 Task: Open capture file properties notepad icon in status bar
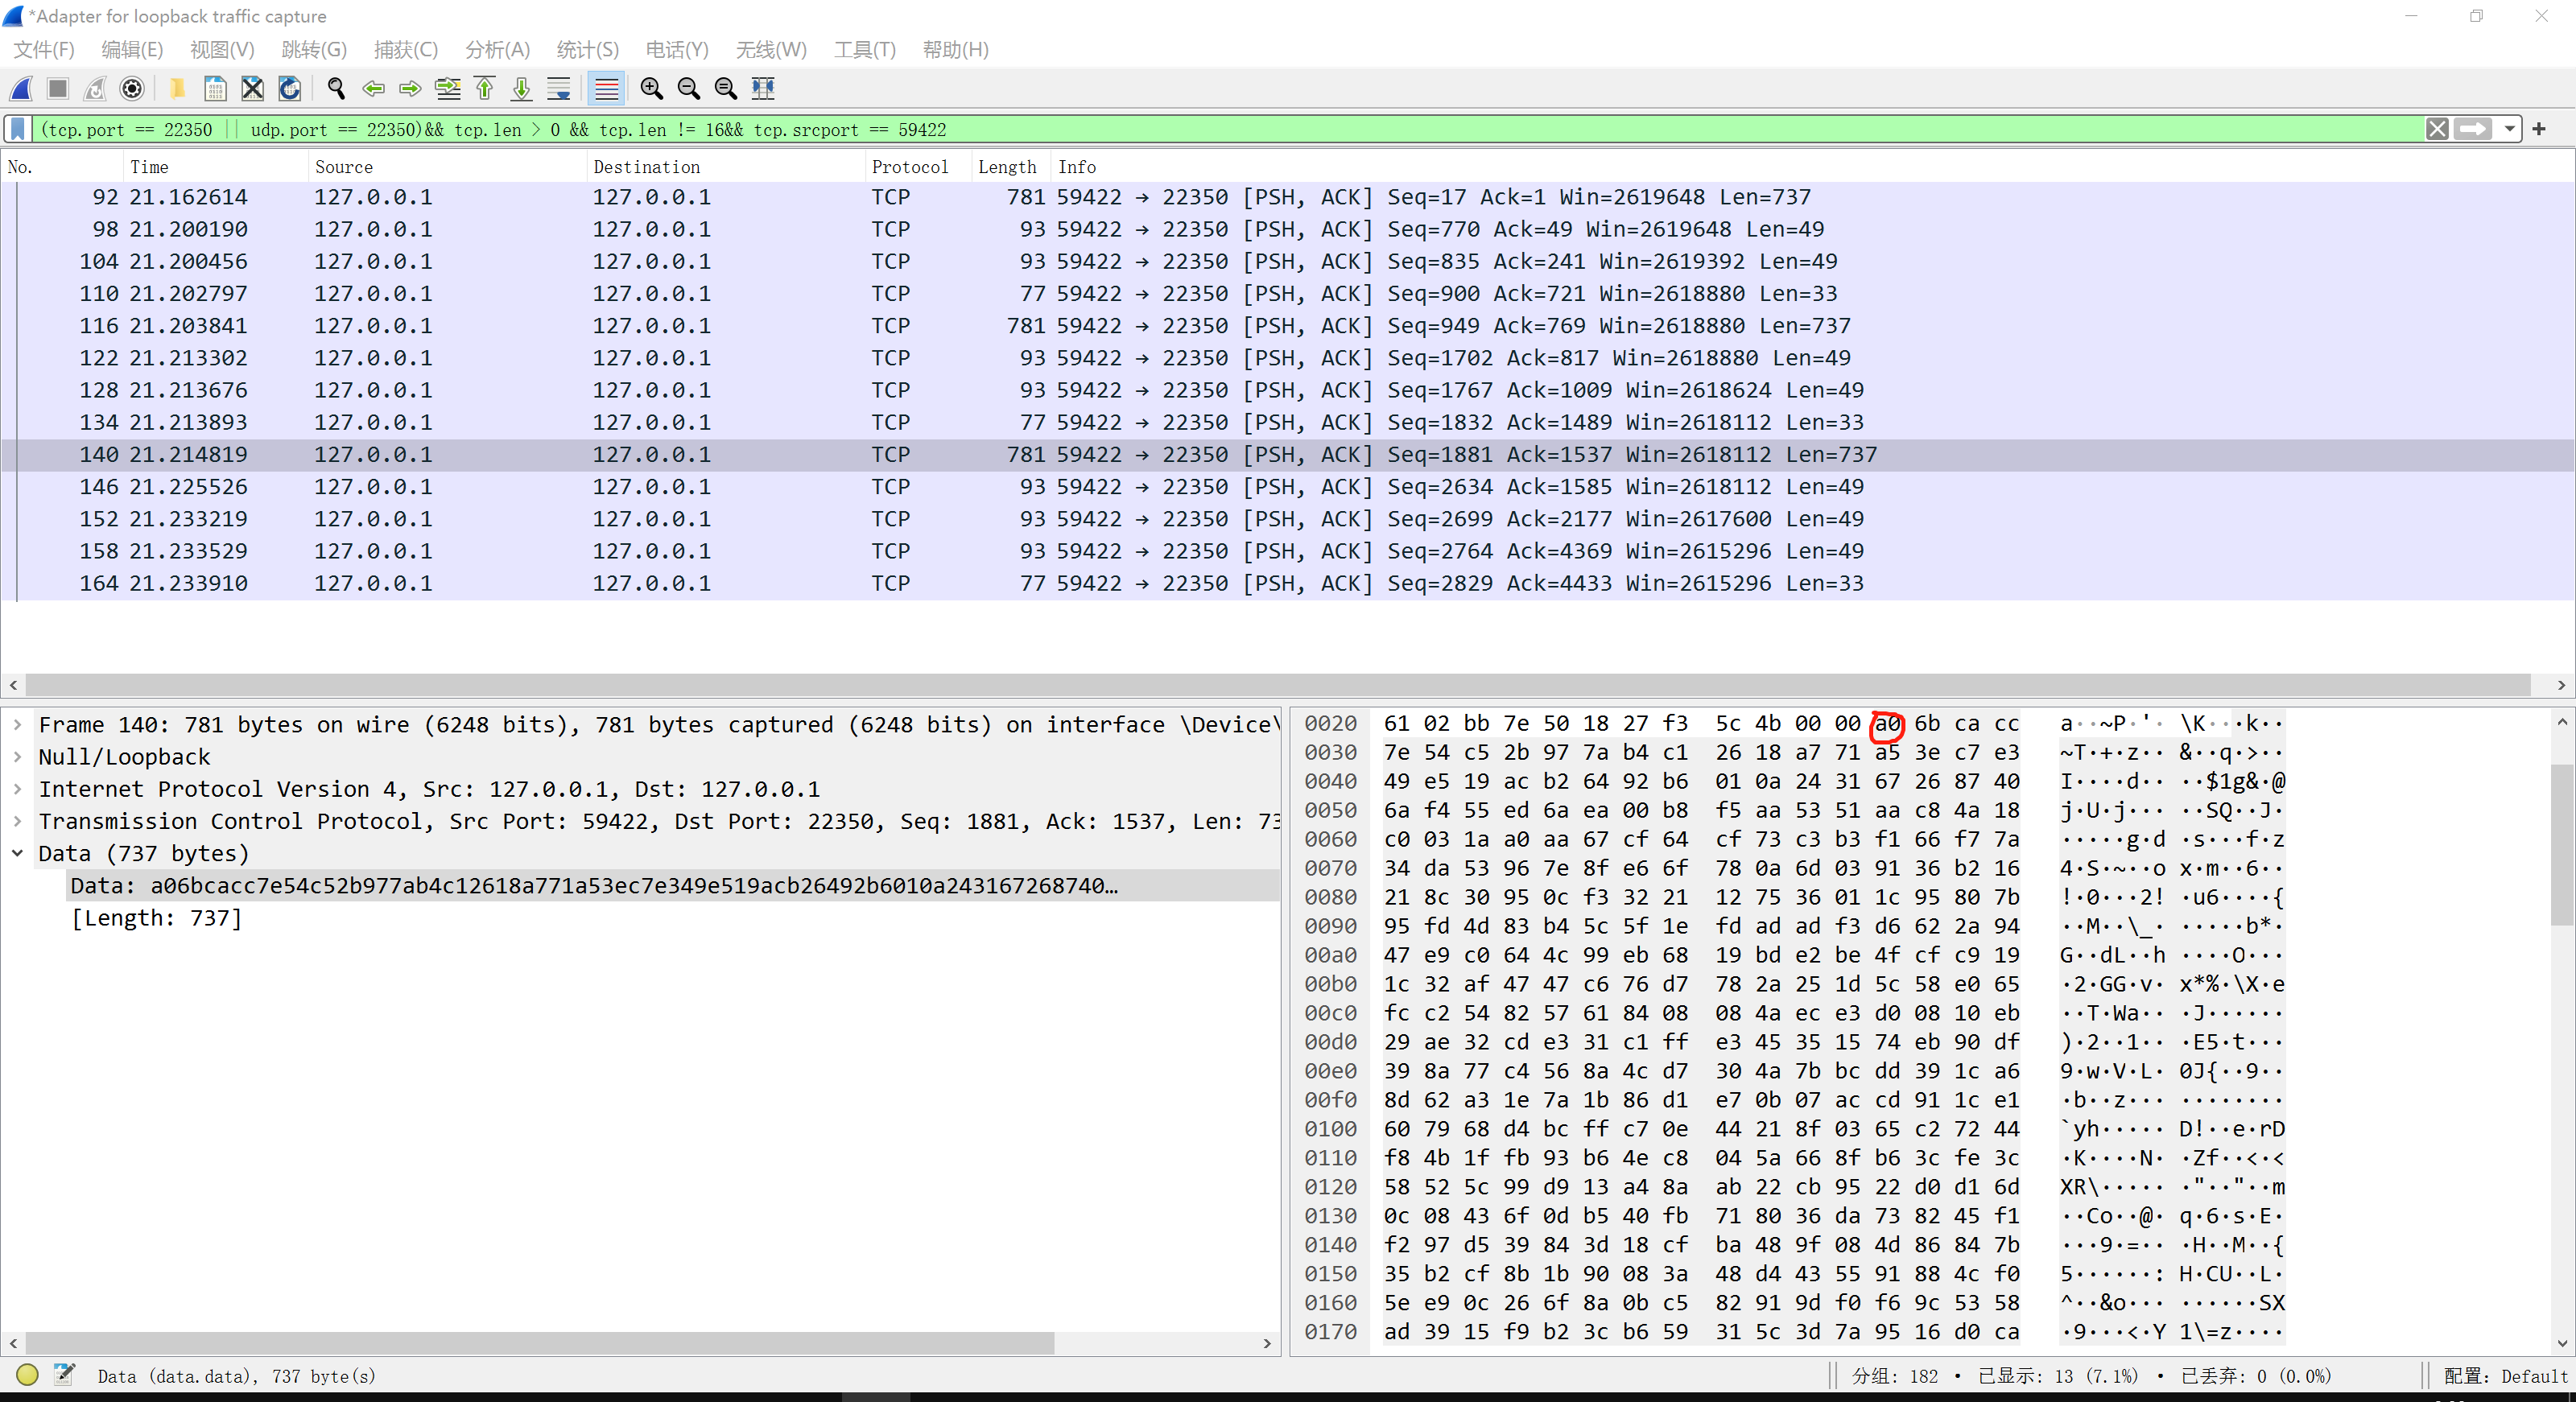65,1375
